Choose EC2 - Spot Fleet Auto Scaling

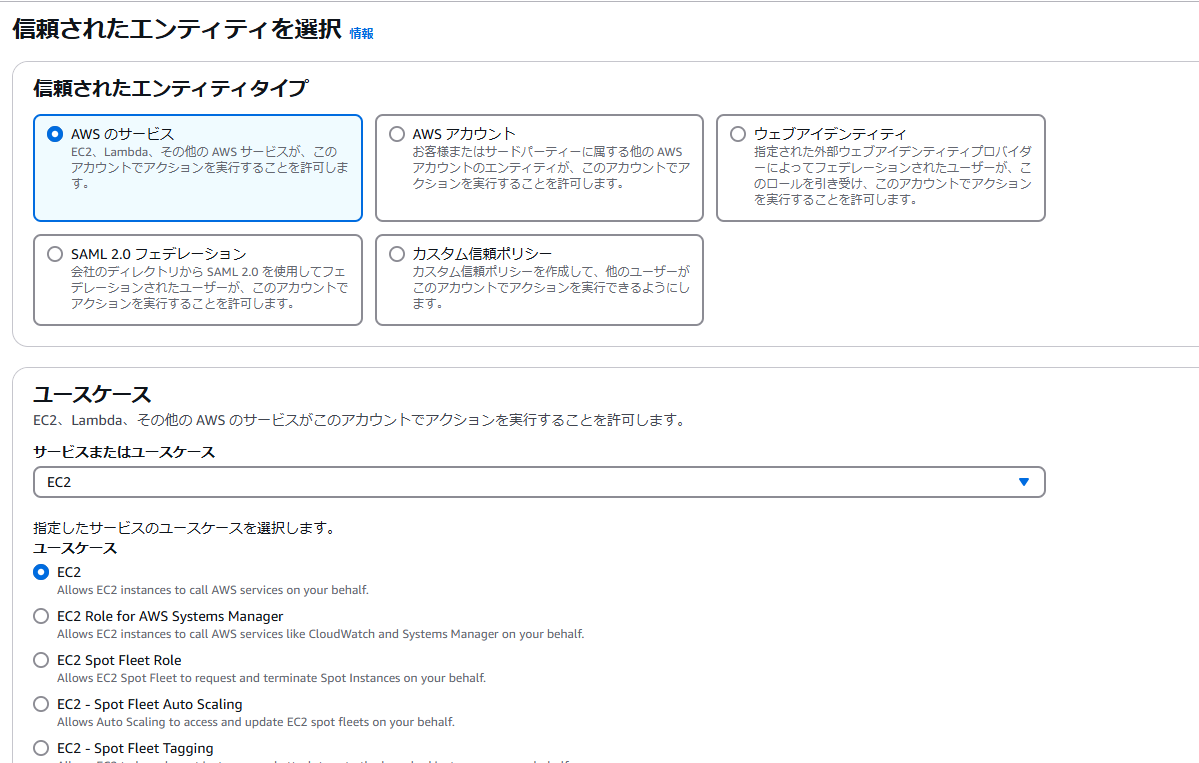pyautogui.click(x=41, y=704)
